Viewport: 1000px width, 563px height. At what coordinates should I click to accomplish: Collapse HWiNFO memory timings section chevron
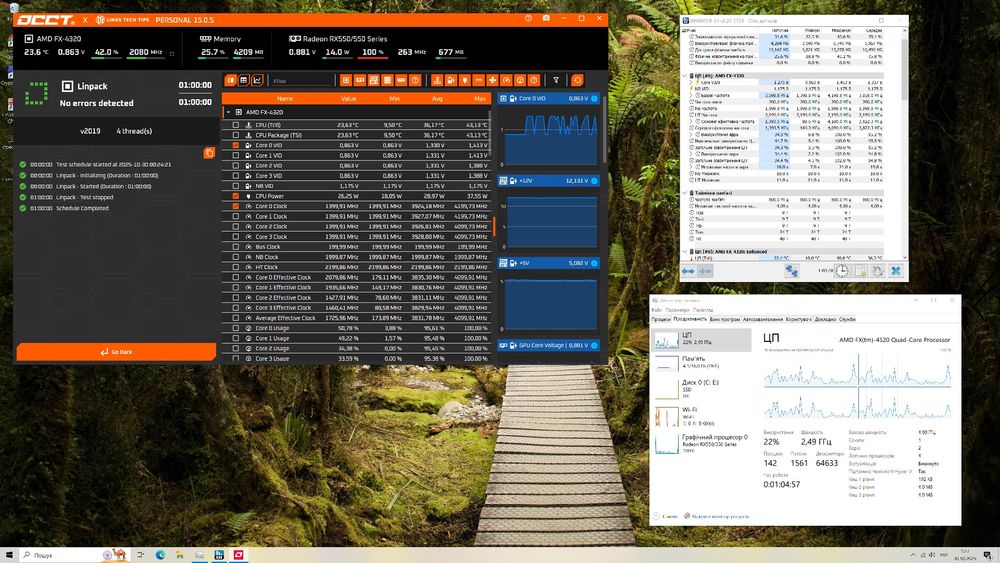[686, 193]
